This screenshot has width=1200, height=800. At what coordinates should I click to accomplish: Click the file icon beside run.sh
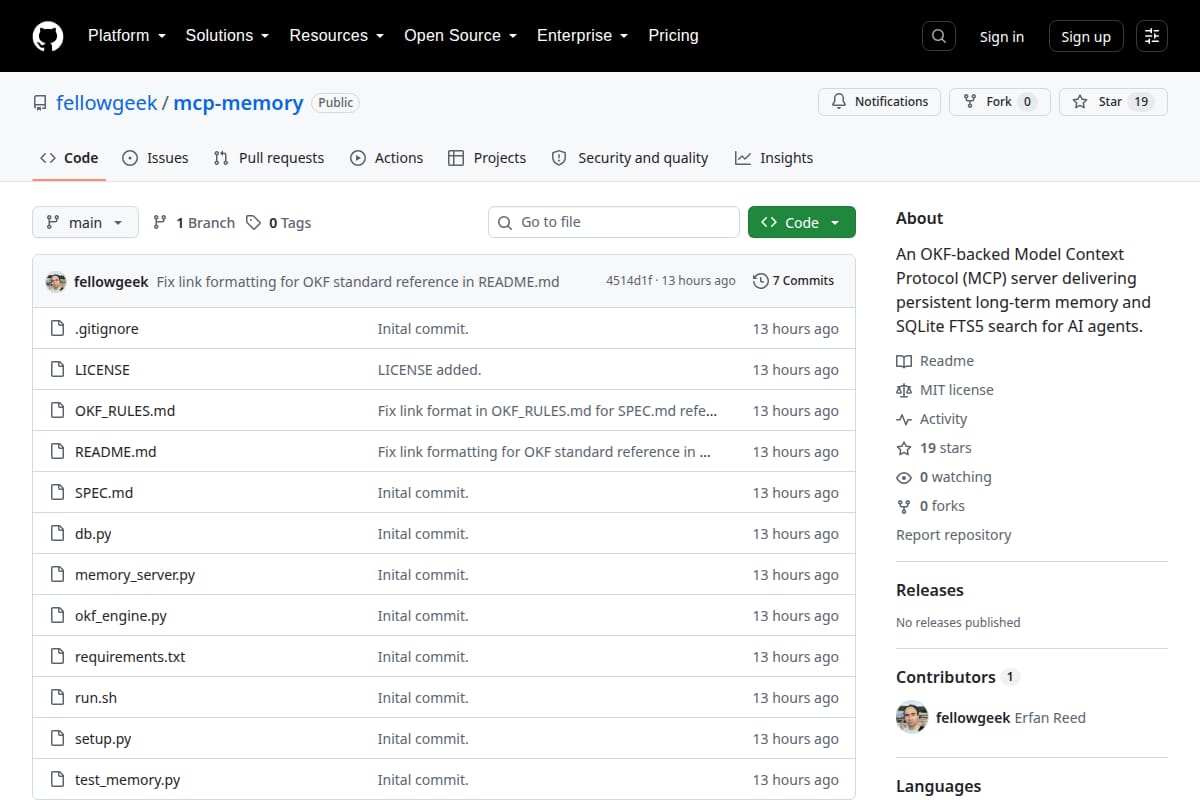tap(57, 698)
